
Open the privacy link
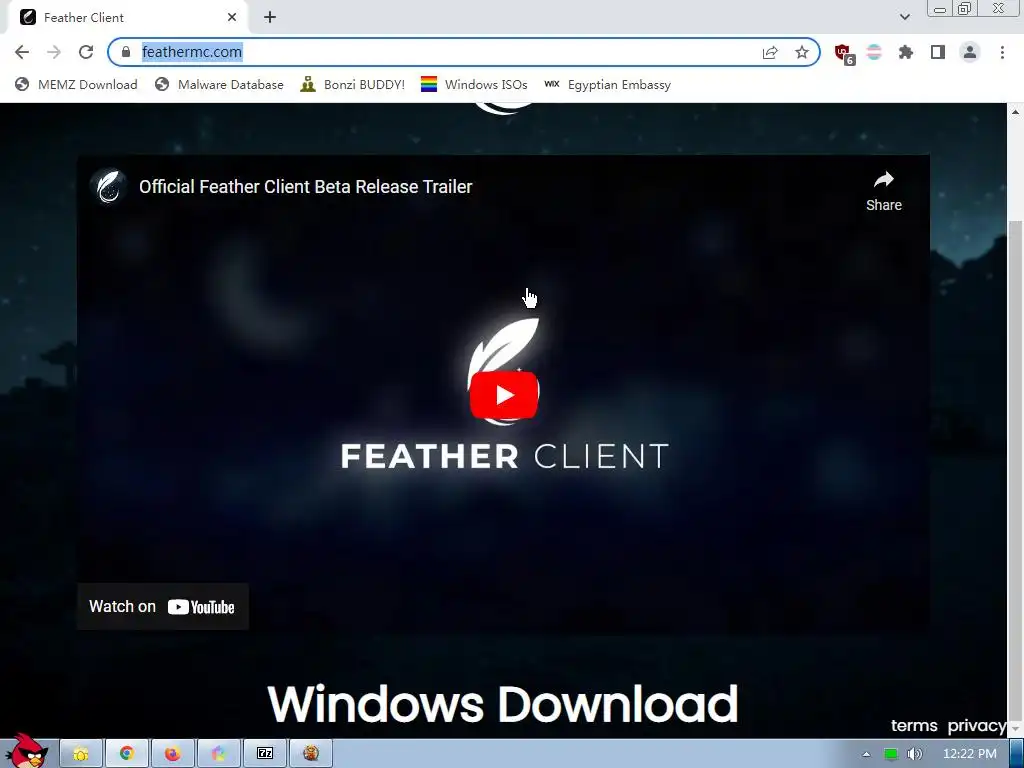[976, 726]
